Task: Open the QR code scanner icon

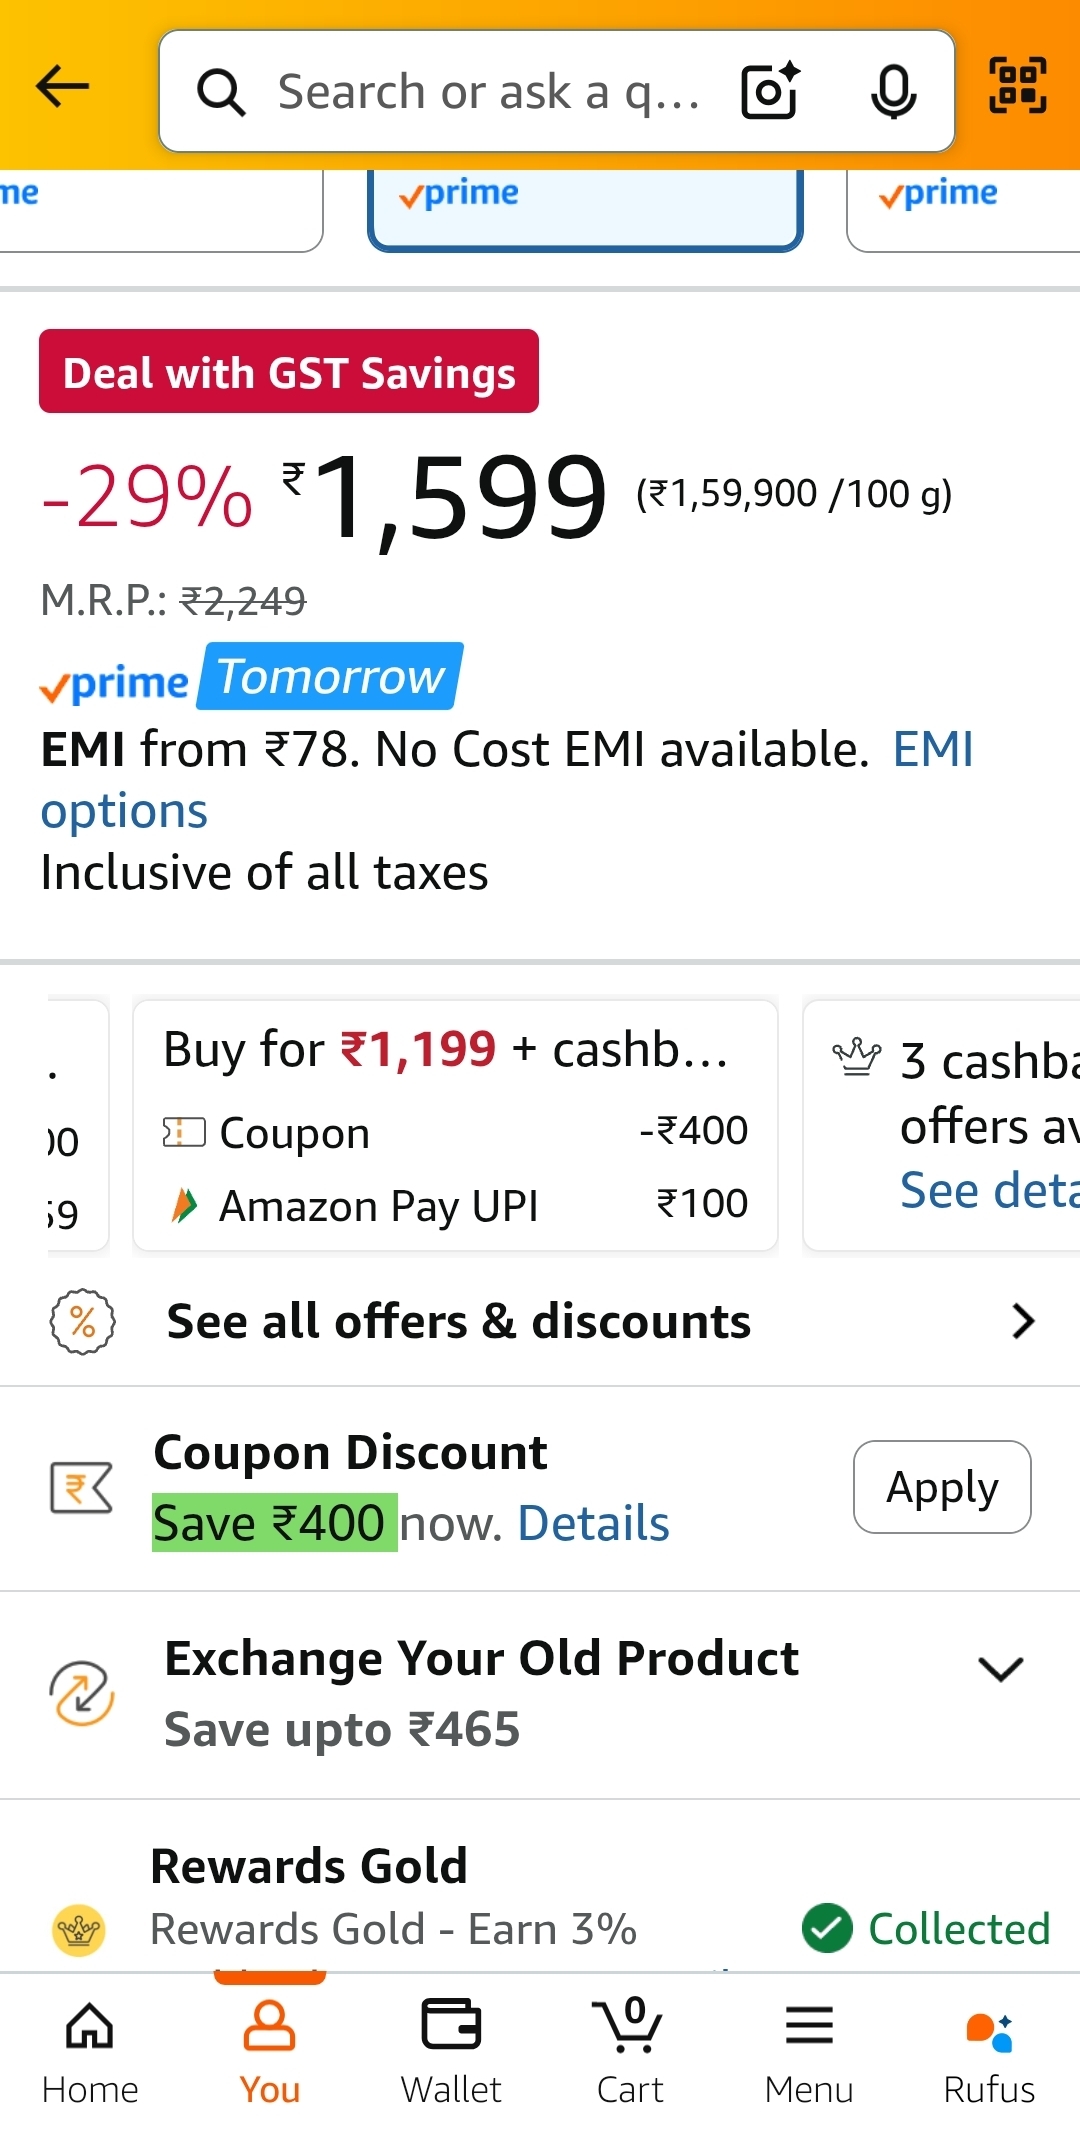Action: click(1017, 86)
